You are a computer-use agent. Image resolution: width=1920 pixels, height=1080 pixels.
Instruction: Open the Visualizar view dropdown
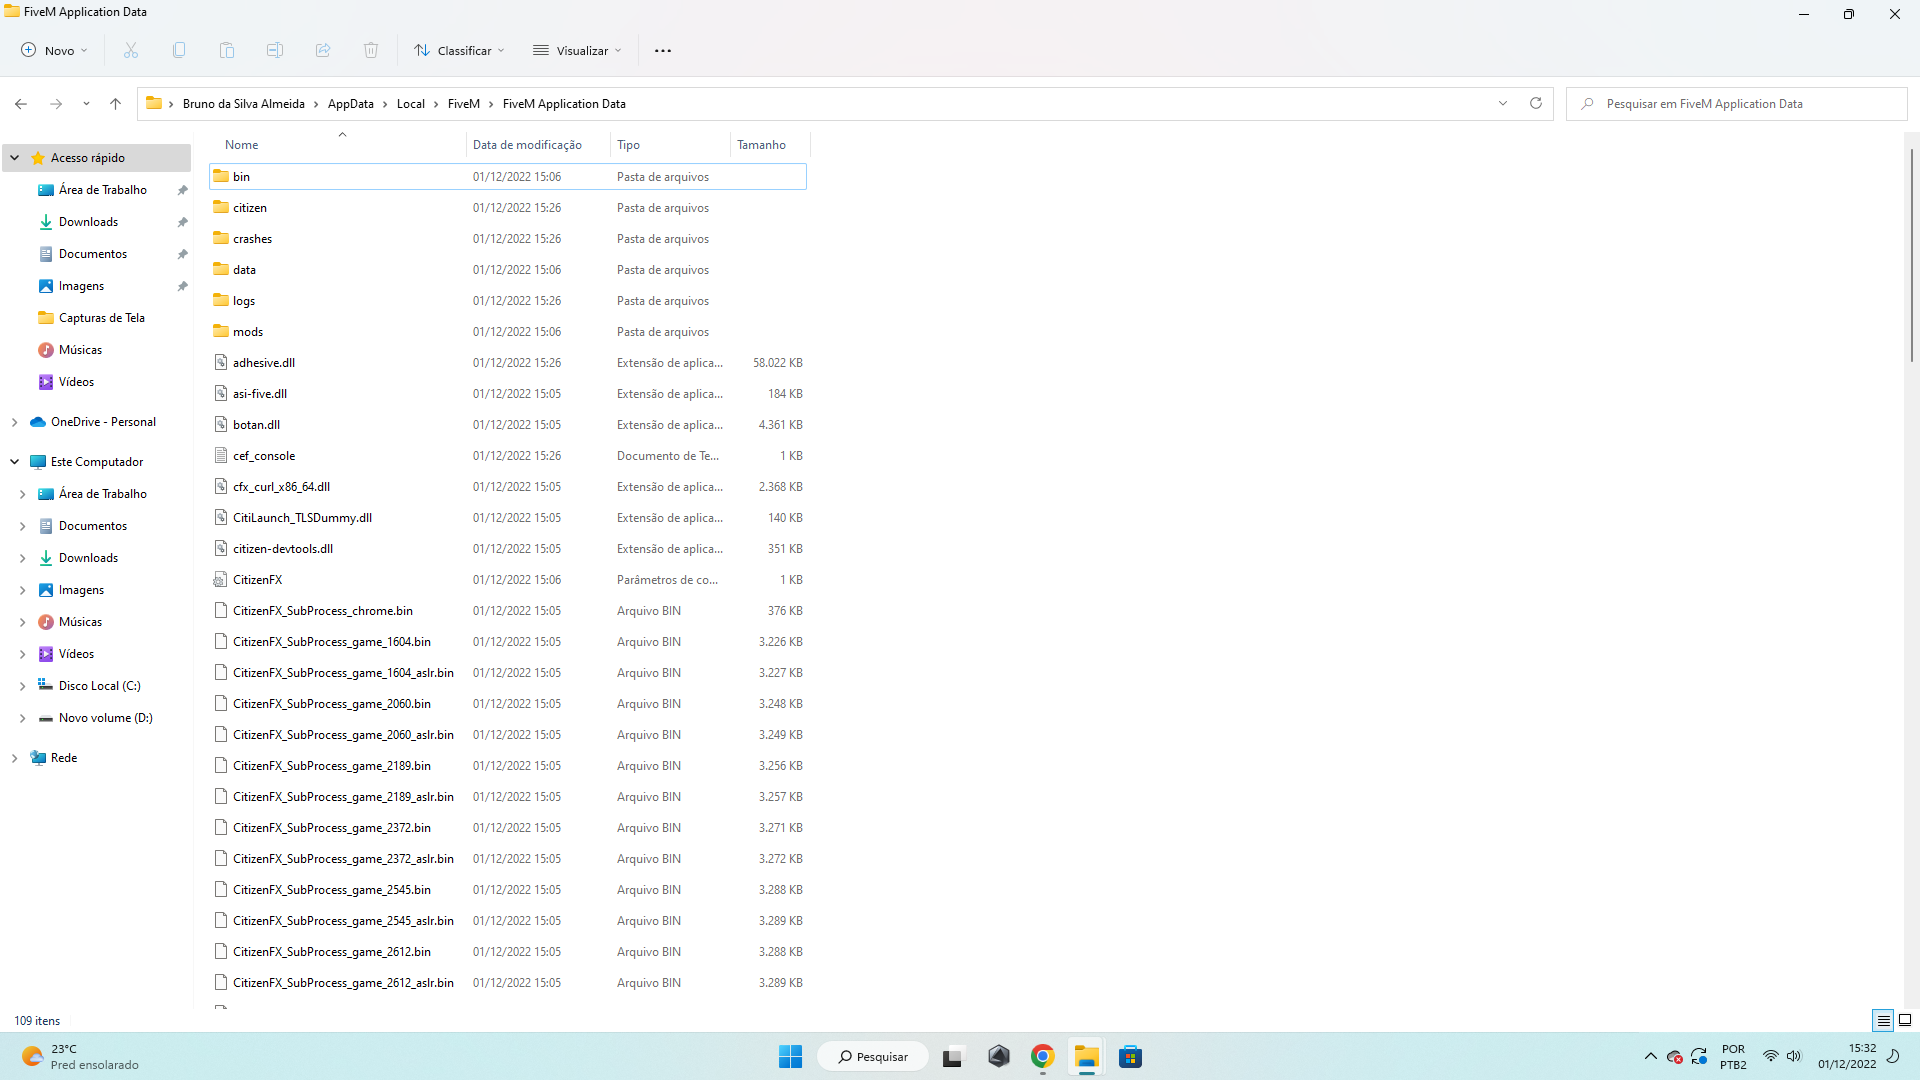click(577, 50)
